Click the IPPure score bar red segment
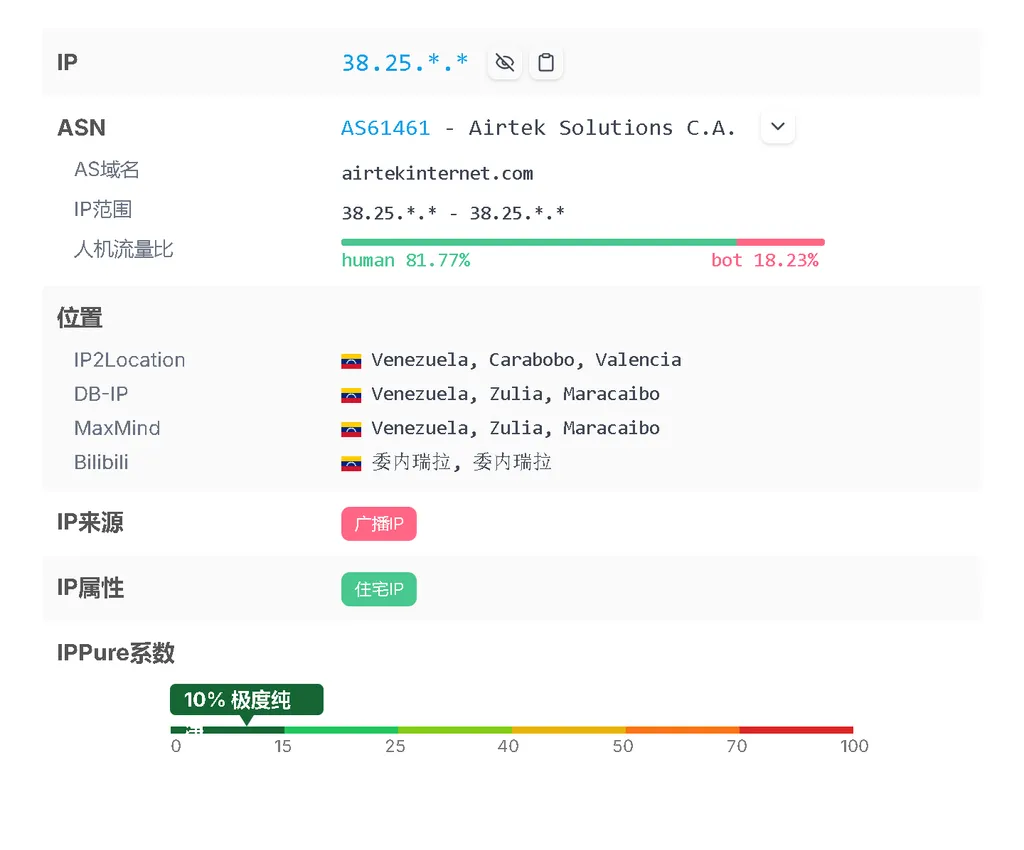 [x=796, y=730]
